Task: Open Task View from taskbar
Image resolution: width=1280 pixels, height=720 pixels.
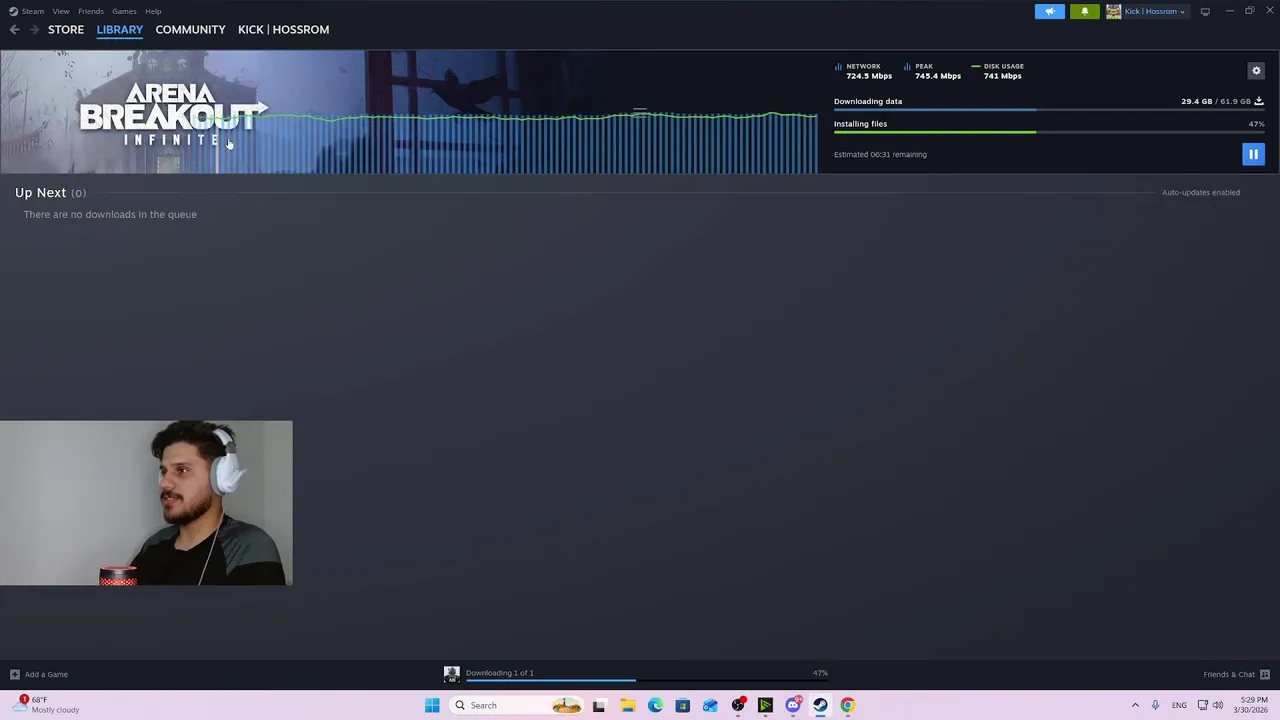Action: click(x=599, y=705)
